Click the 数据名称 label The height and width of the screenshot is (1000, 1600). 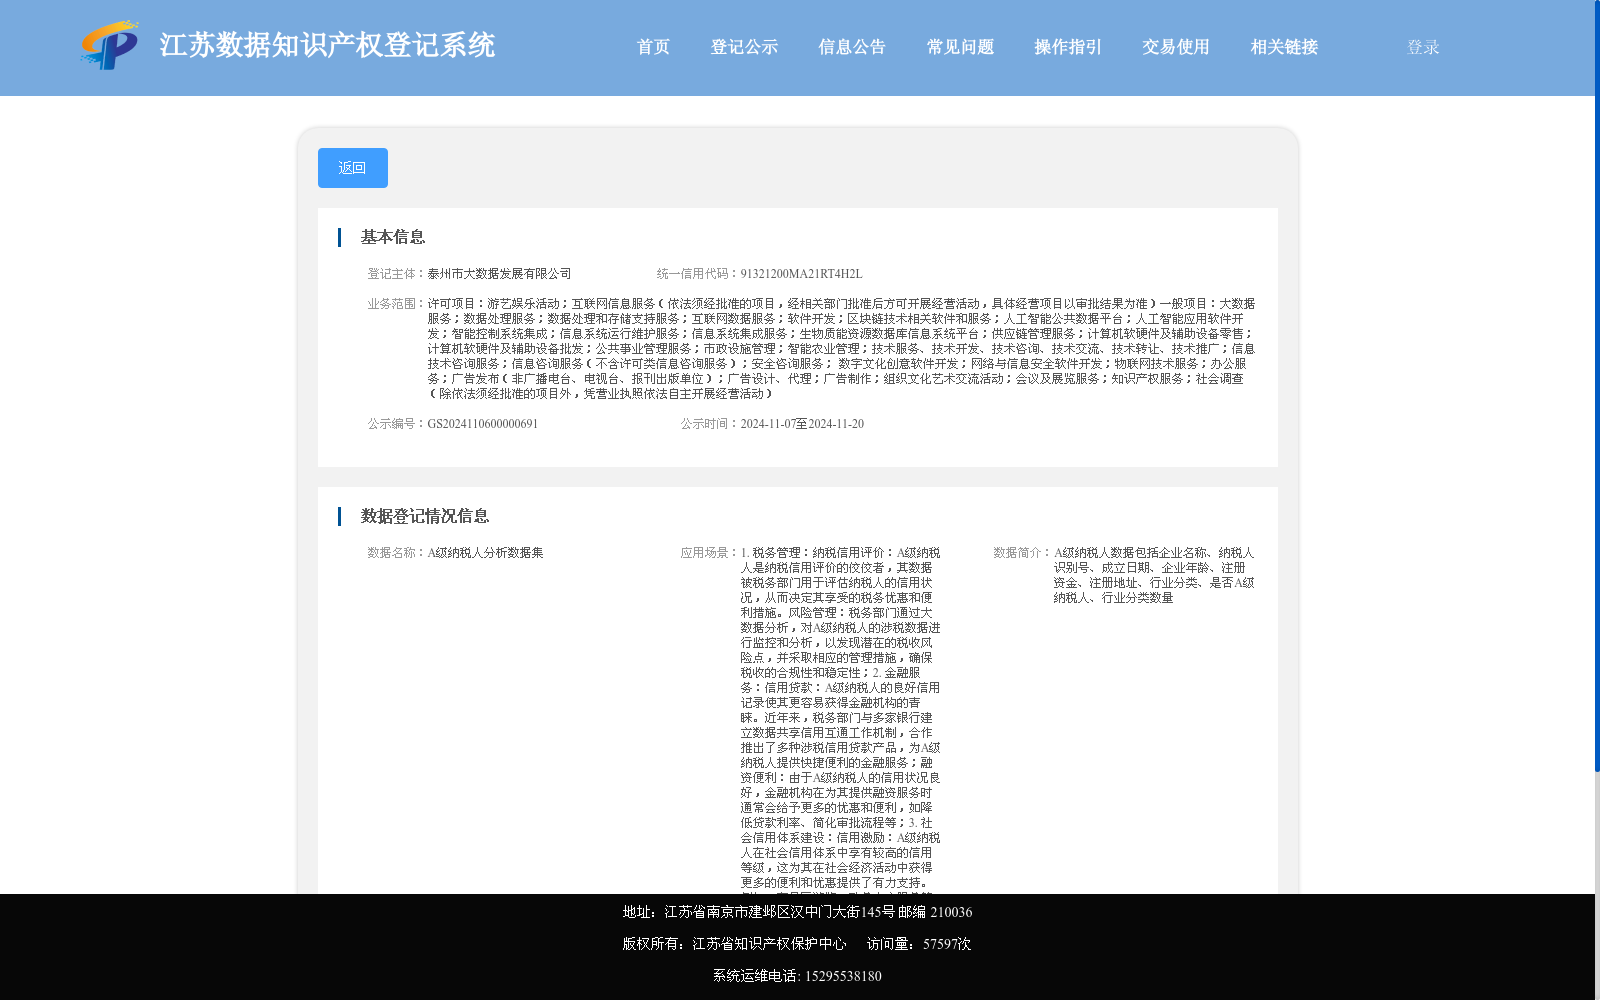[397, 553]
